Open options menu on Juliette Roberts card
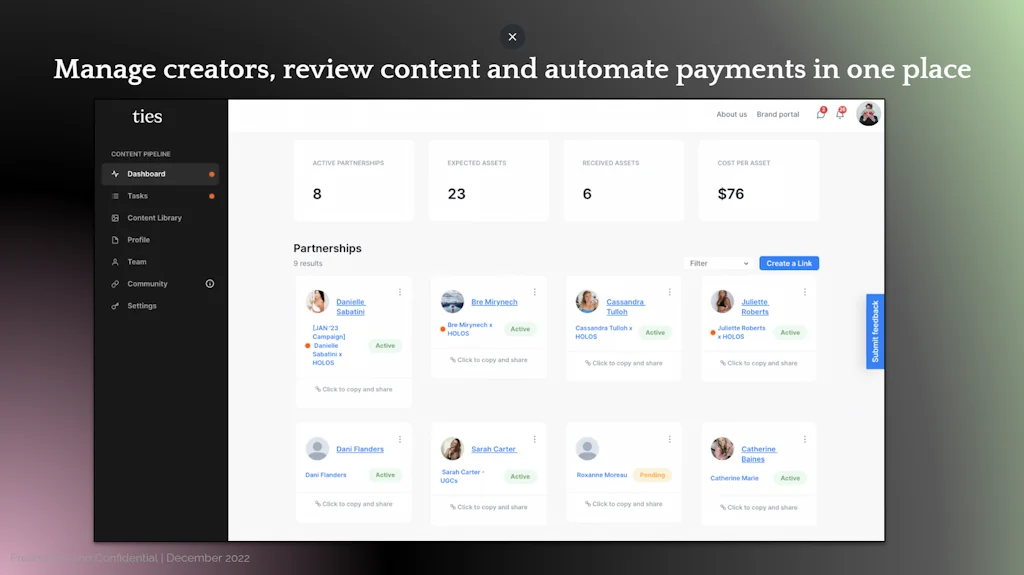Image resolution: width=1024 pixels, height=575 pixels. pos(805,292)
